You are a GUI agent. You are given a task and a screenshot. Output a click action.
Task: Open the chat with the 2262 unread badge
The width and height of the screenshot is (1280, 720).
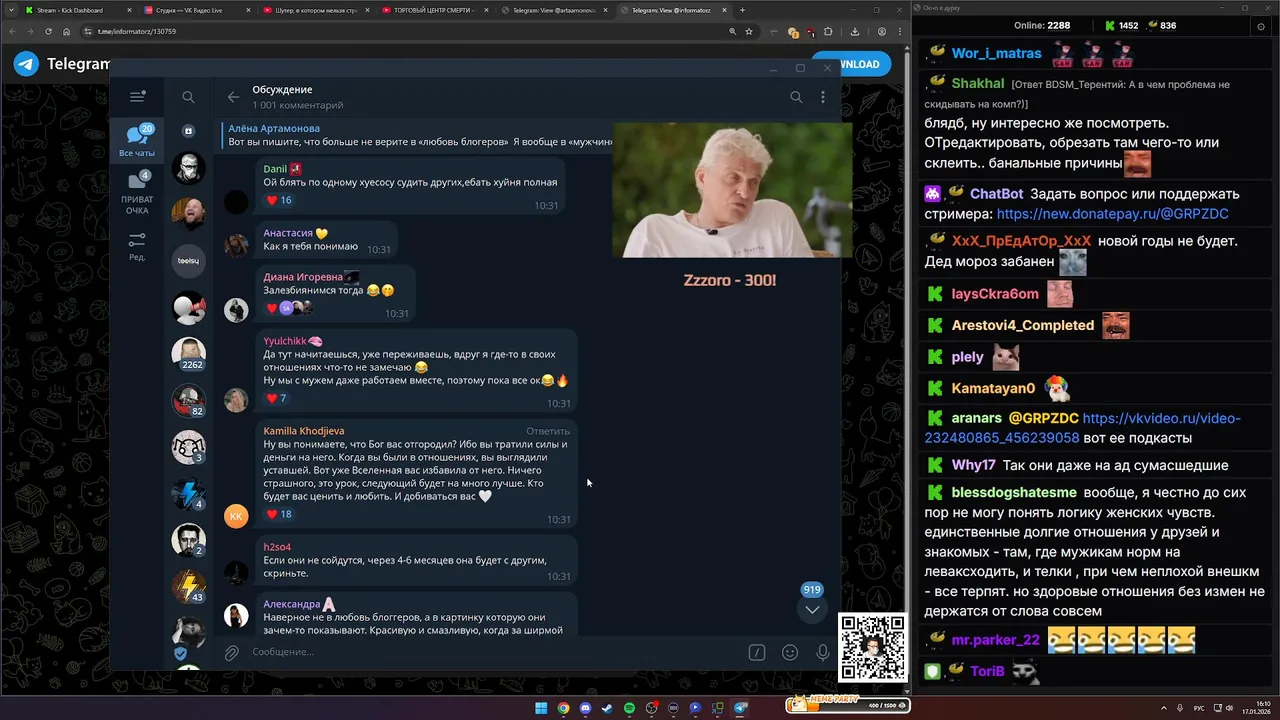pos(188,354)
